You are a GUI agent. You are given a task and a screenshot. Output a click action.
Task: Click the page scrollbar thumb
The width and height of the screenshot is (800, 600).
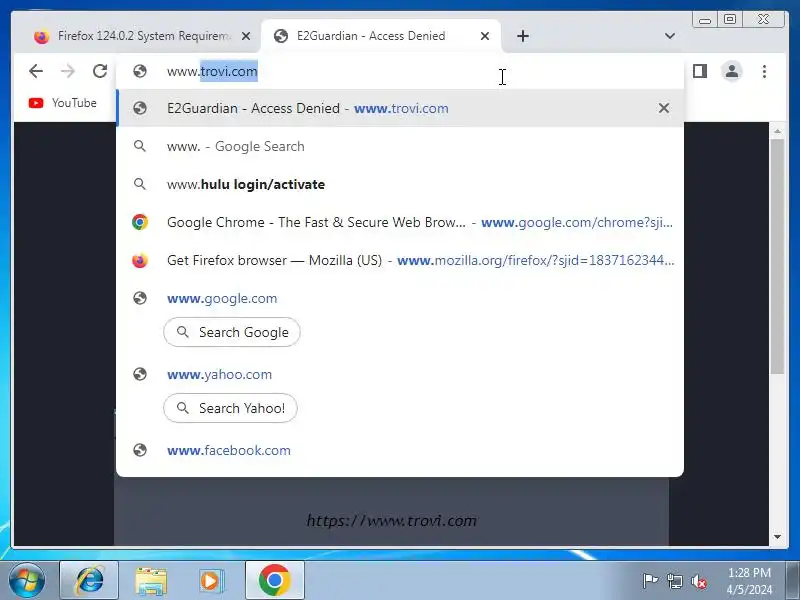pyautogui.click(x=778, y=256)
